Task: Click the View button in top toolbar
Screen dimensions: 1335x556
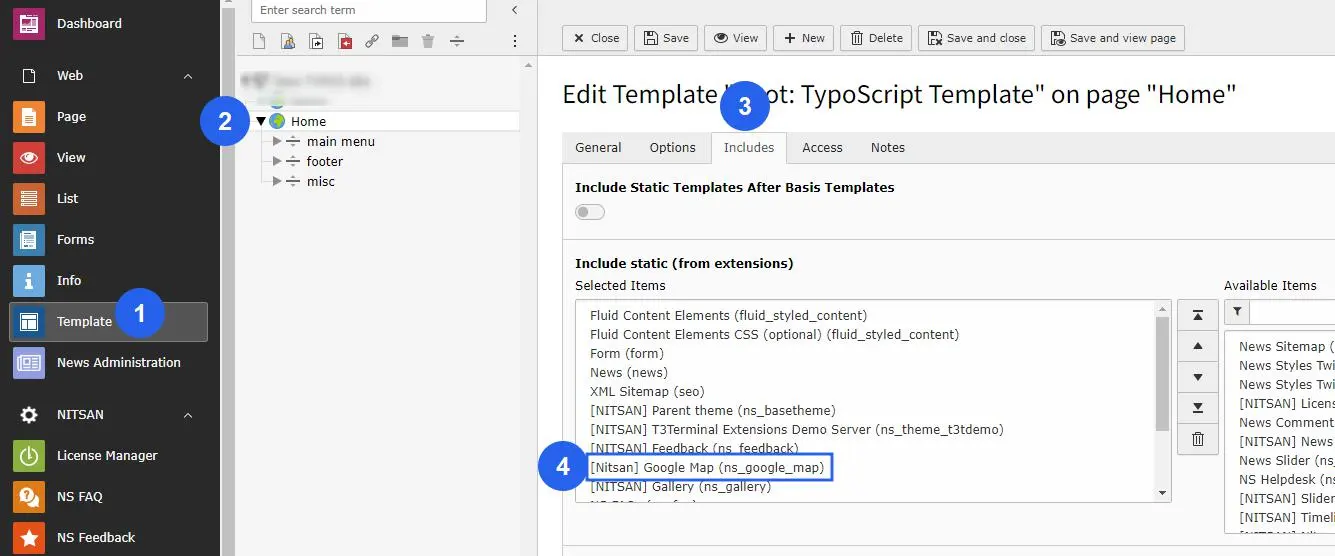Action: click(x=735, y=38)
